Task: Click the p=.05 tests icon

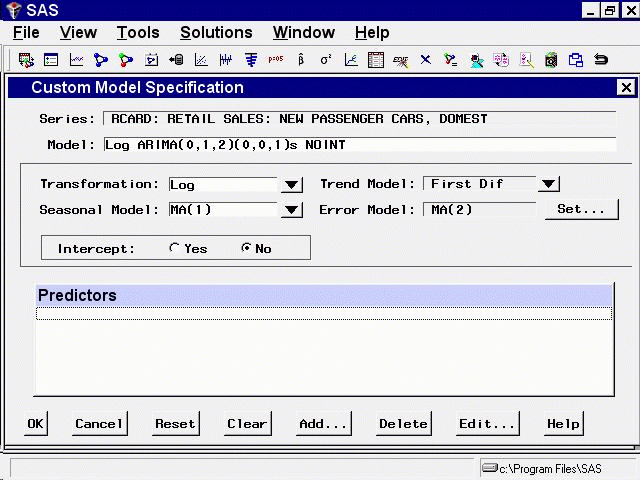Action: [x=276, y=59]
